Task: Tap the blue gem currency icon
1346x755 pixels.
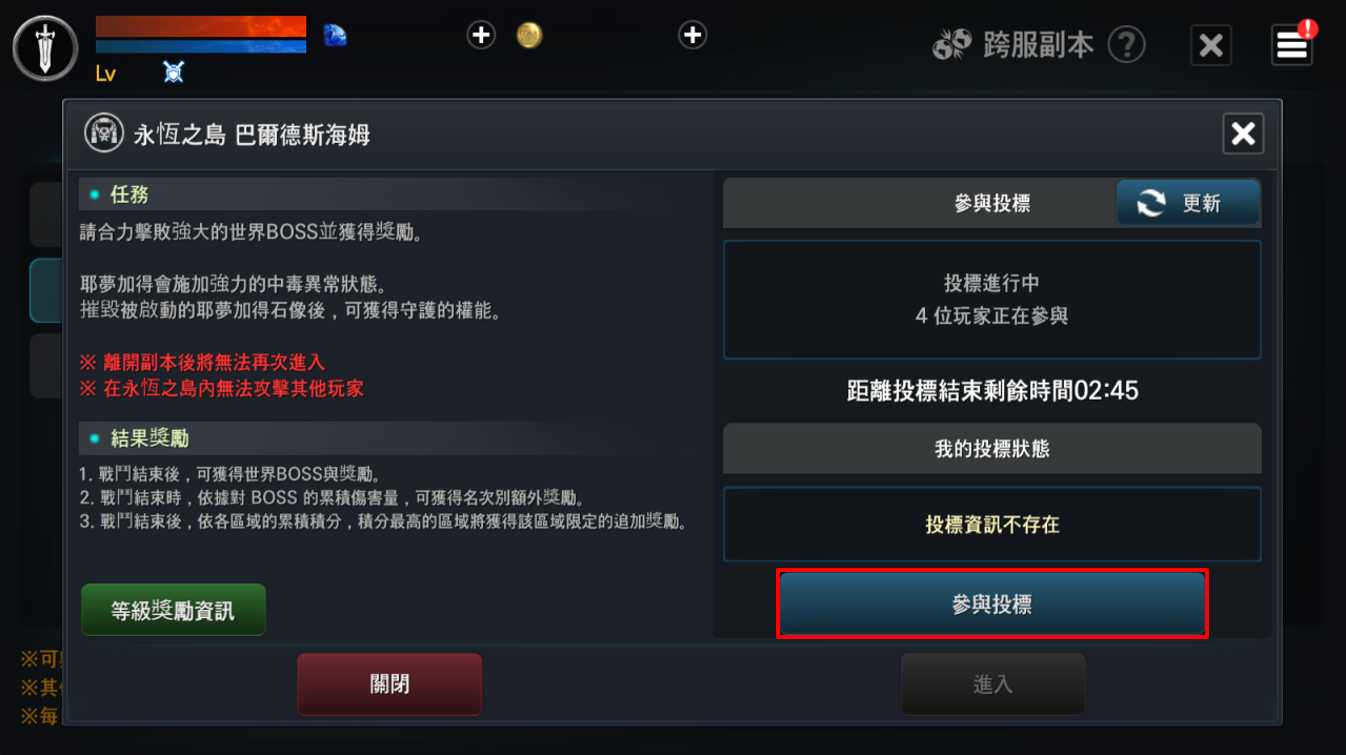Action: pyautogui.click(x=335, y=36)
